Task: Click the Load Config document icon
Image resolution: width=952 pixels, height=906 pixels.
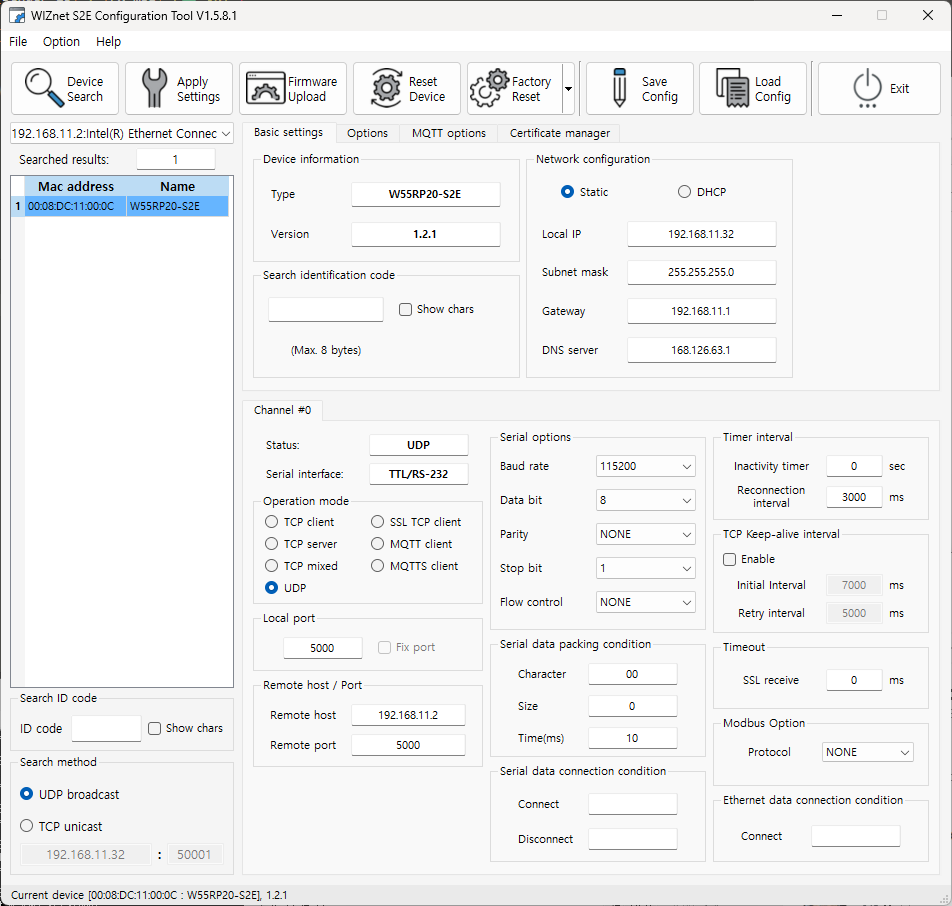Action: [x=733, y=88]
